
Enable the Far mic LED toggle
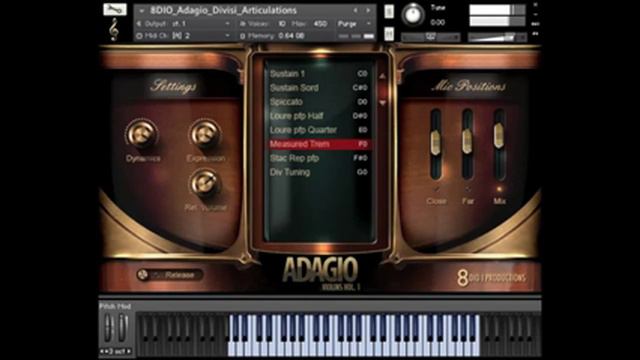pos(468,189)
